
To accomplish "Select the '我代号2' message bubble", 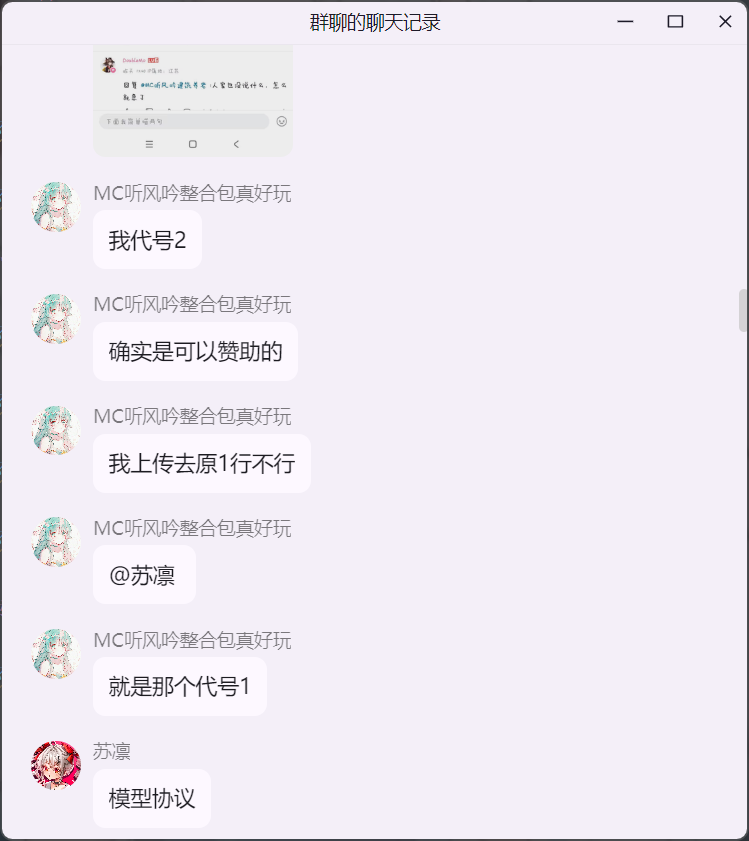I will click(x=148, y=240).
